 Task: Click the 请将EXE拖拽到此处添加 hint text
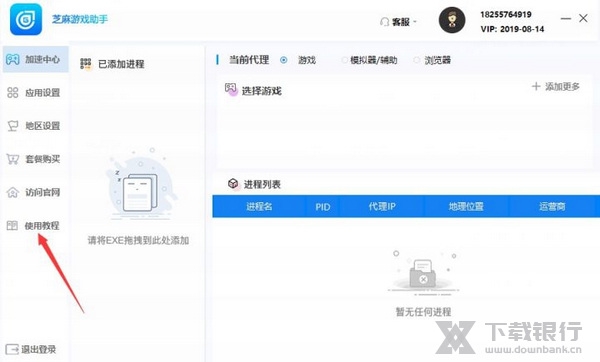point(138,240)
